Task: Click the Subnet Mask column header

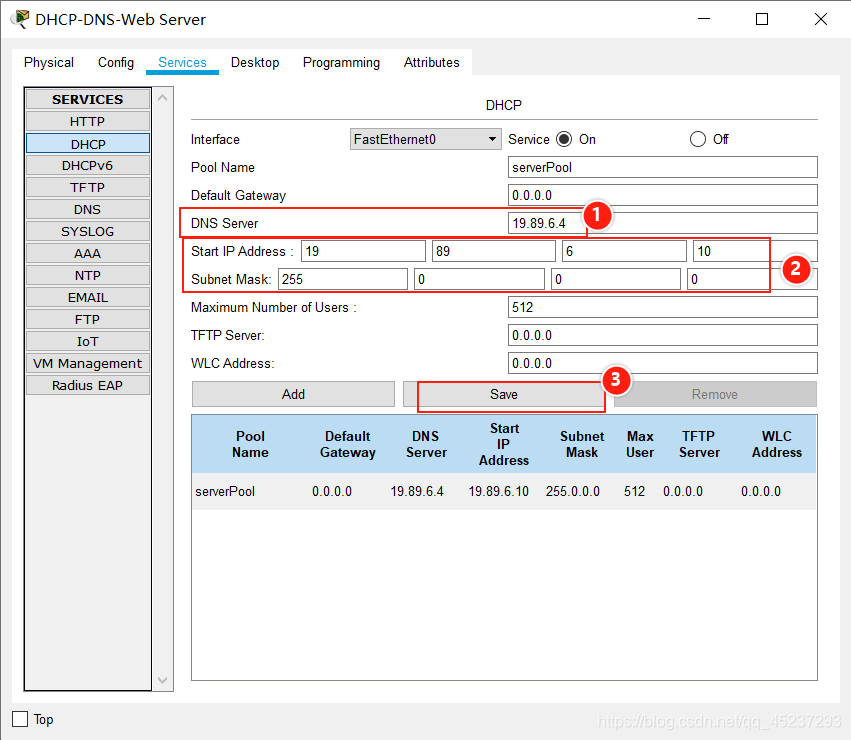Action: click(x=582, y=444)
